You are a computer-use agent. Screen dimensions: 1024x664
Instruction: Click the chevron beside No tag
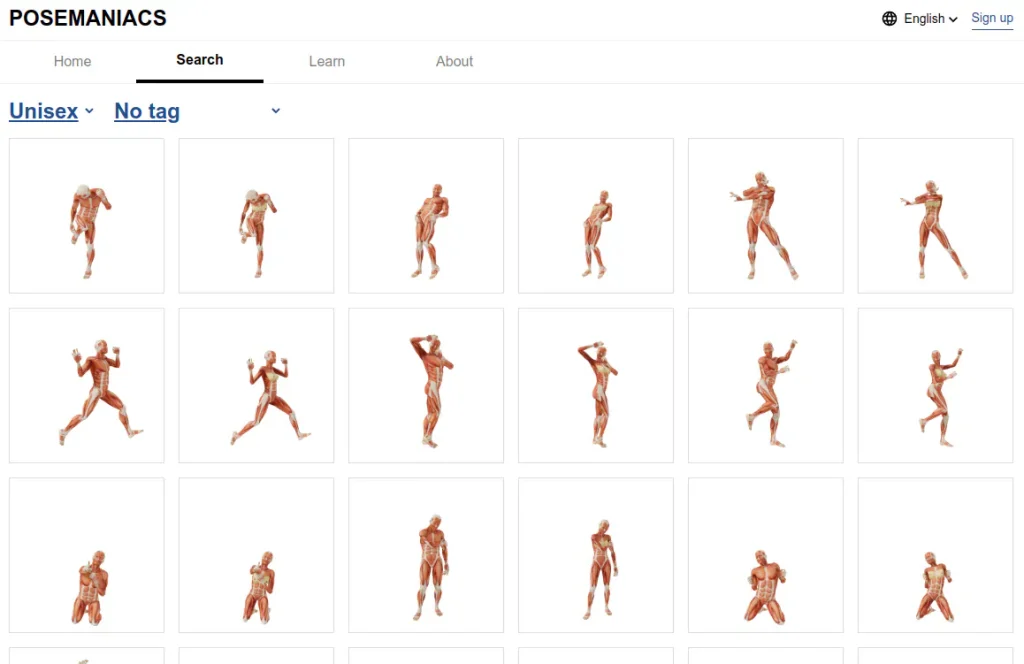coord(276,111)
